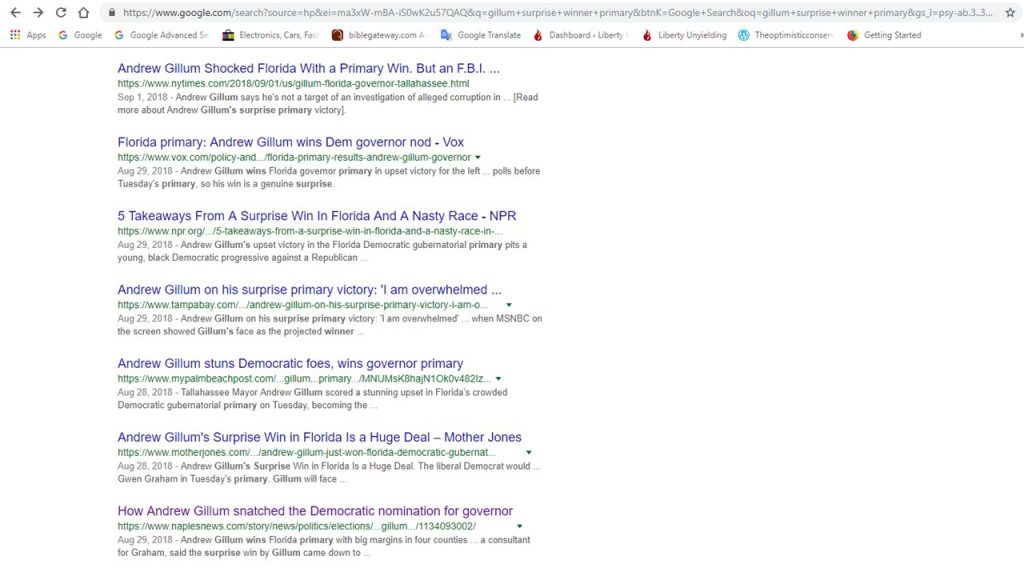The height and width of the screenshot is (576, 1024).
Task: Open 'Andrew Gillum stuns Democratic foes' result
Action: coord(290,363)
